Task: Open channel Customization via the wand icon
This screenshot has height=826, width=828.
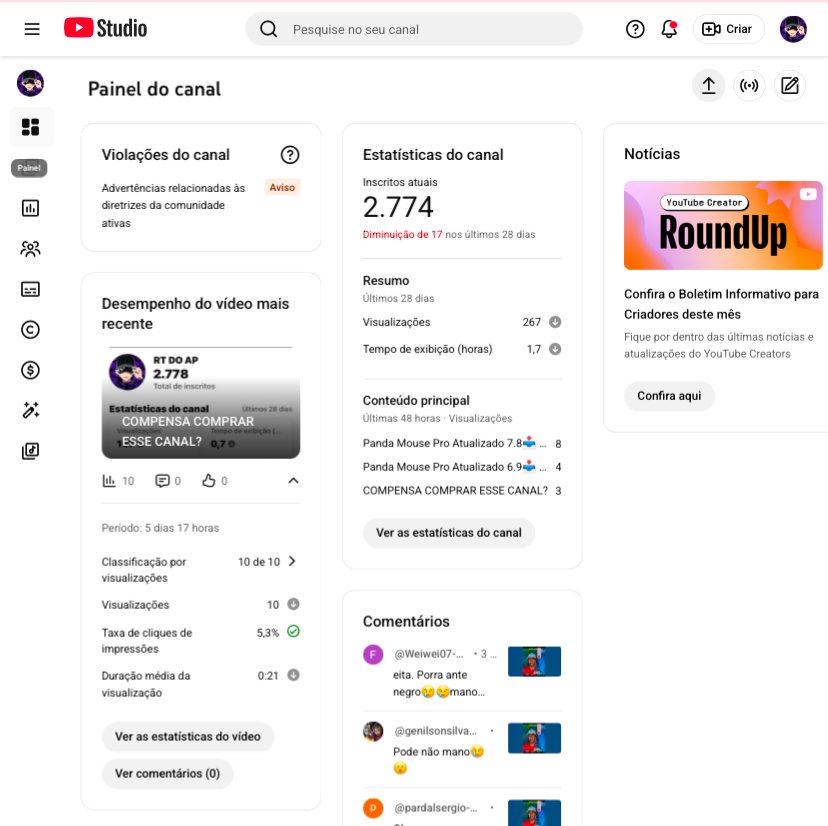Action: pos(30,410)
